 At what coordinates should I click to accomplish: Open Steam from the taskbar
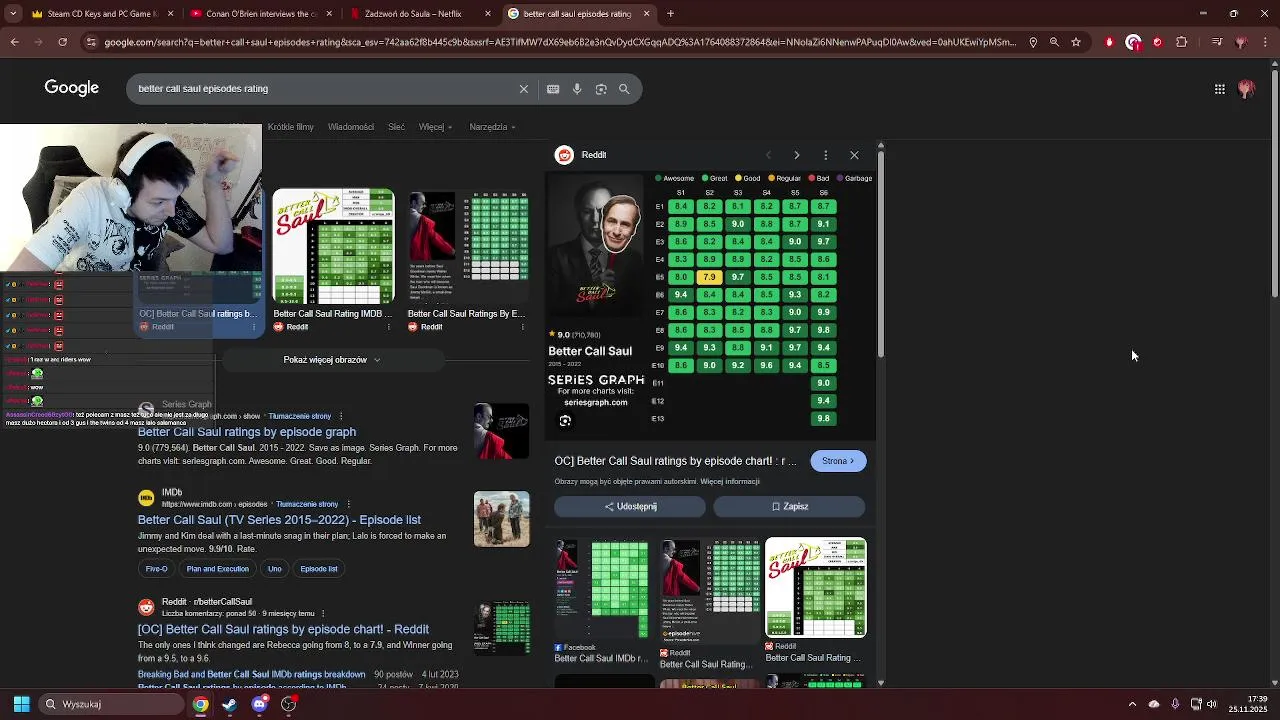pos(230,704)
